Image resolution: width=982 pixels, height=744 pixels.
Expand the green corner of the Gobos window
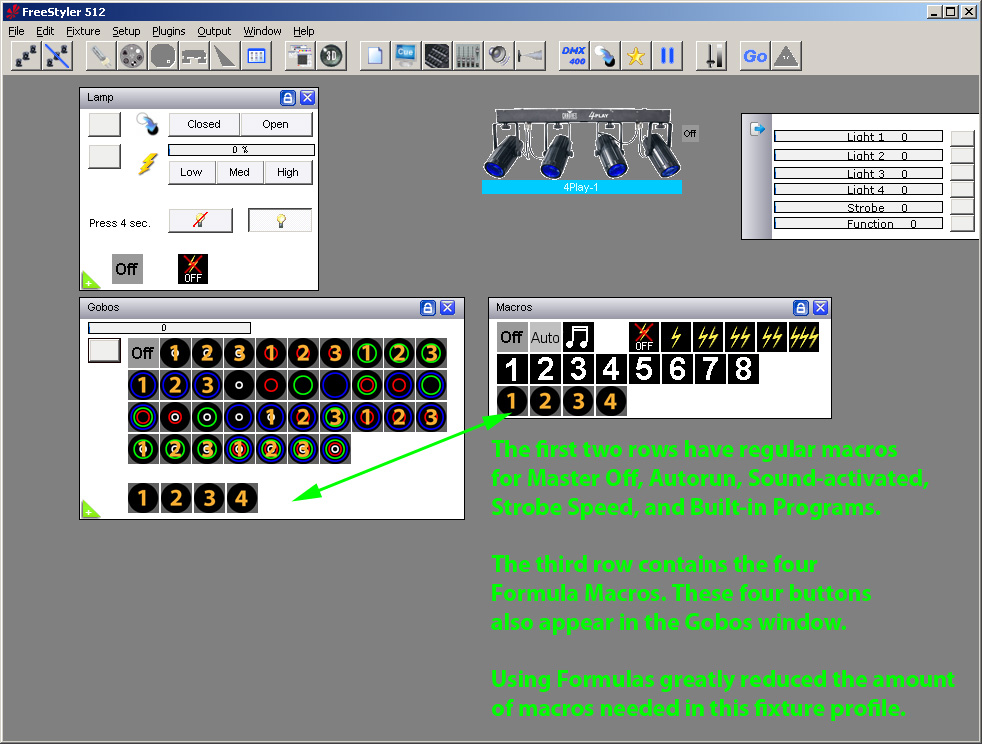(x=90, y=510)
